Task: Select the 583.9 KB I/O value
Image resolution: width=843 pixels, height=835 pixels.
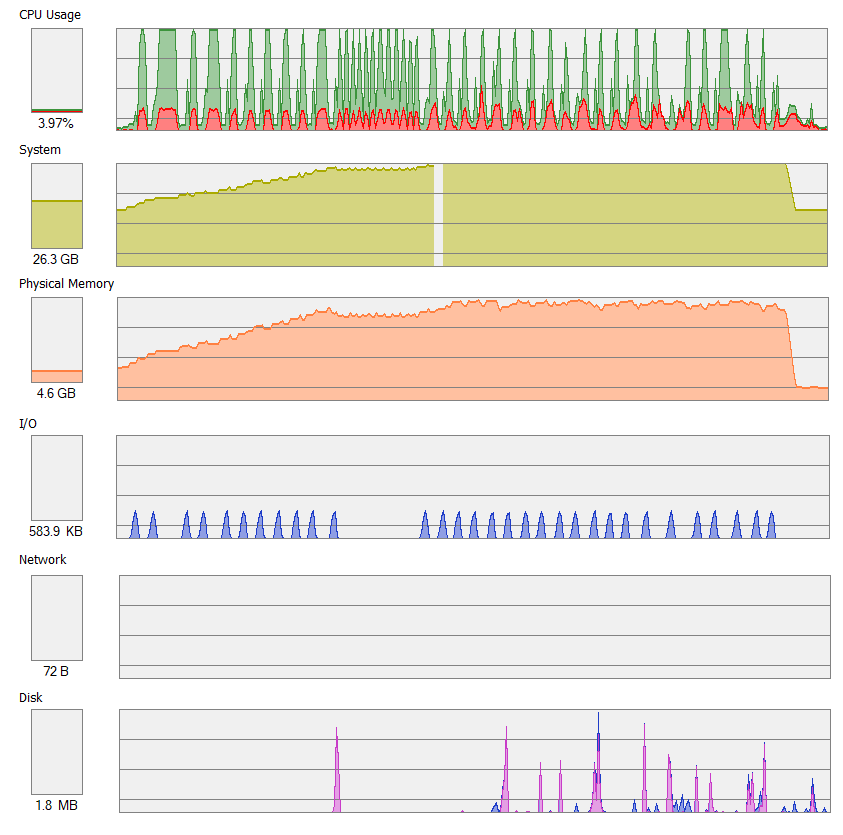Action: coord(56,532)
